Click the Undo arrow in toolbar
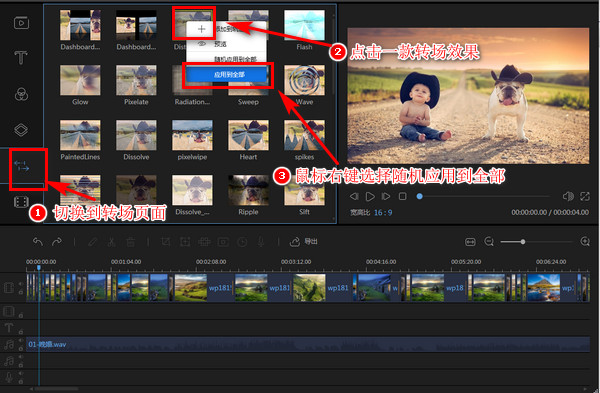 [x=38, y=241]
